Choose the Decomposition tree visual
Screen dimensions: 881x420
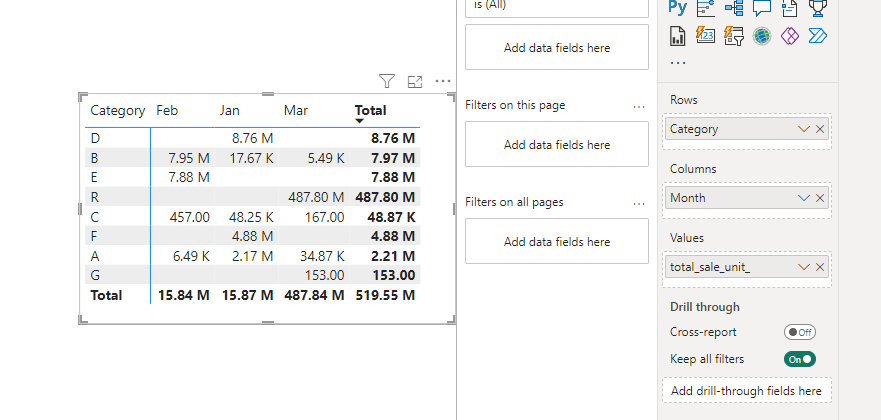click(x=734, y=8)
